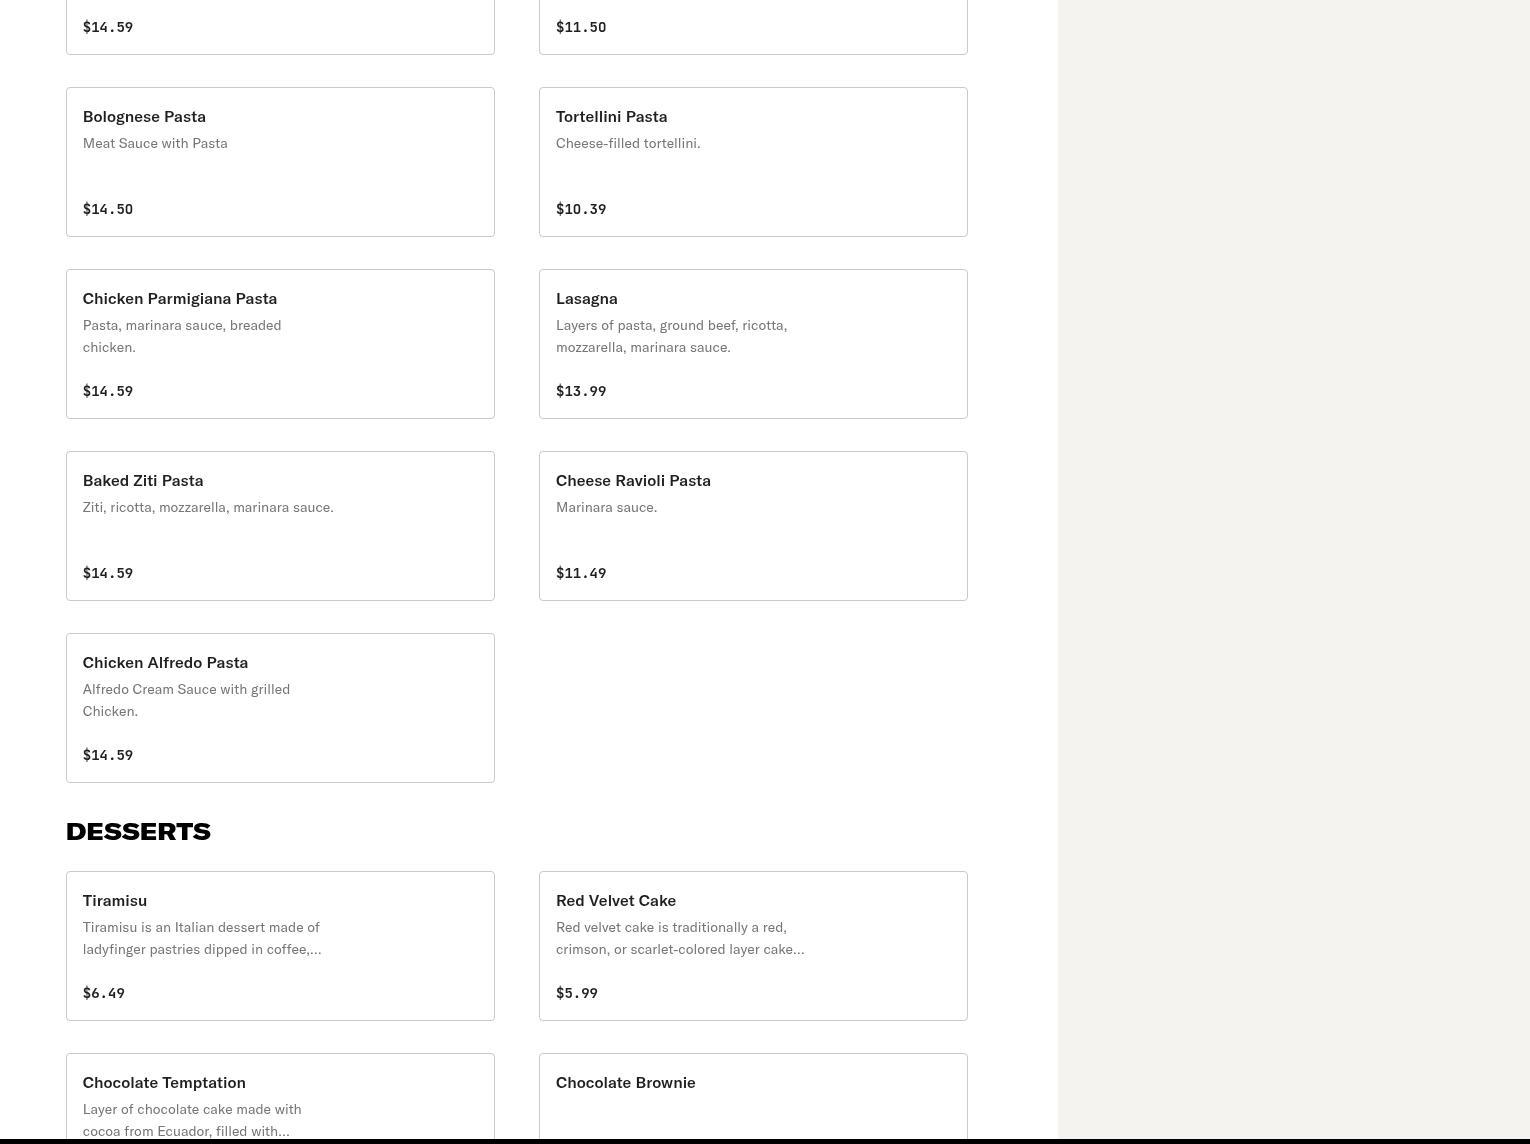Click the Chicken Alfredo Pasta price "$14.59"
The height and width of the screenshot is (1144, 1530).
pos(108,755)
